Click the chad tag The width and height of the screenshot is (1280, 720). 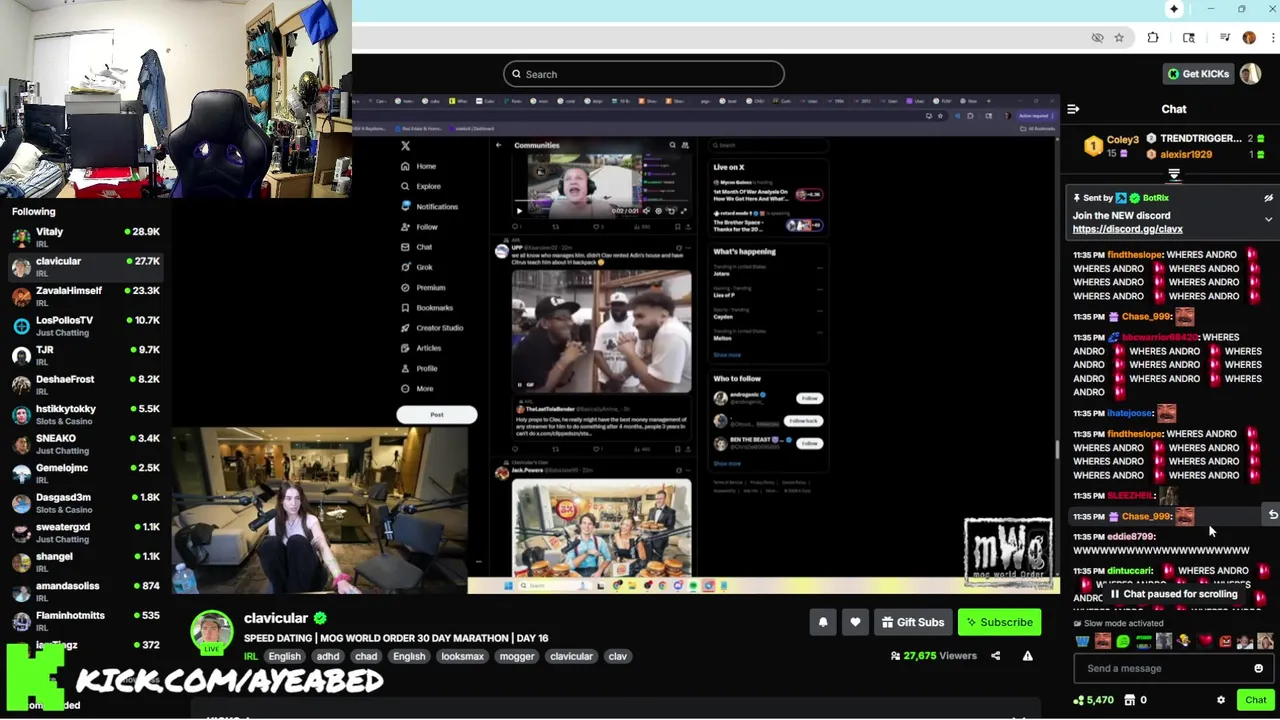tap(366, 657)
